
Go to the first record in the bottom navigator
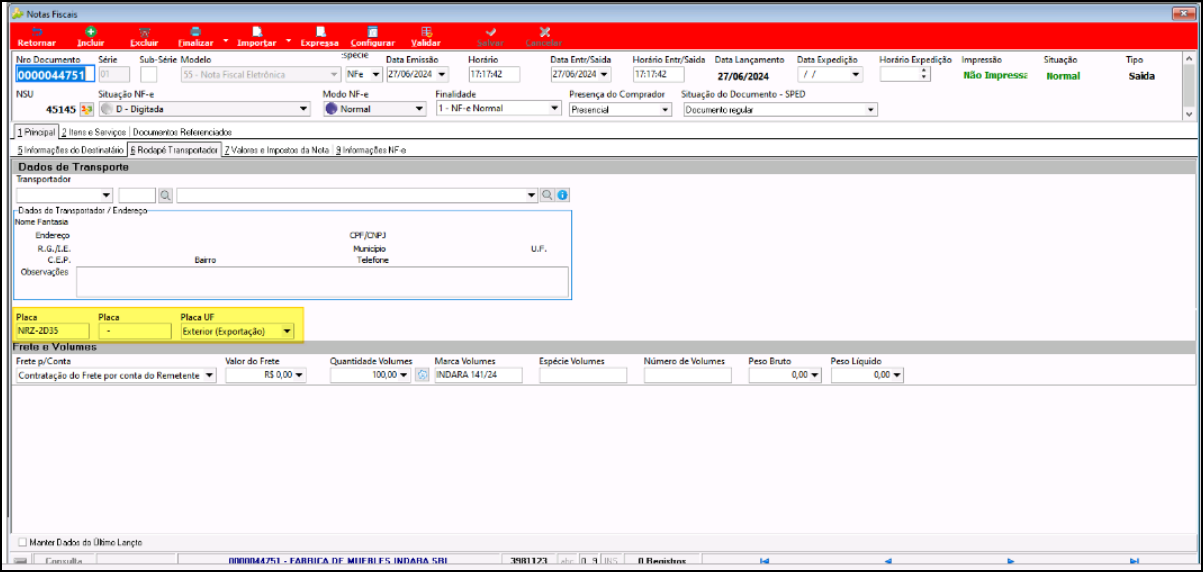765,562
